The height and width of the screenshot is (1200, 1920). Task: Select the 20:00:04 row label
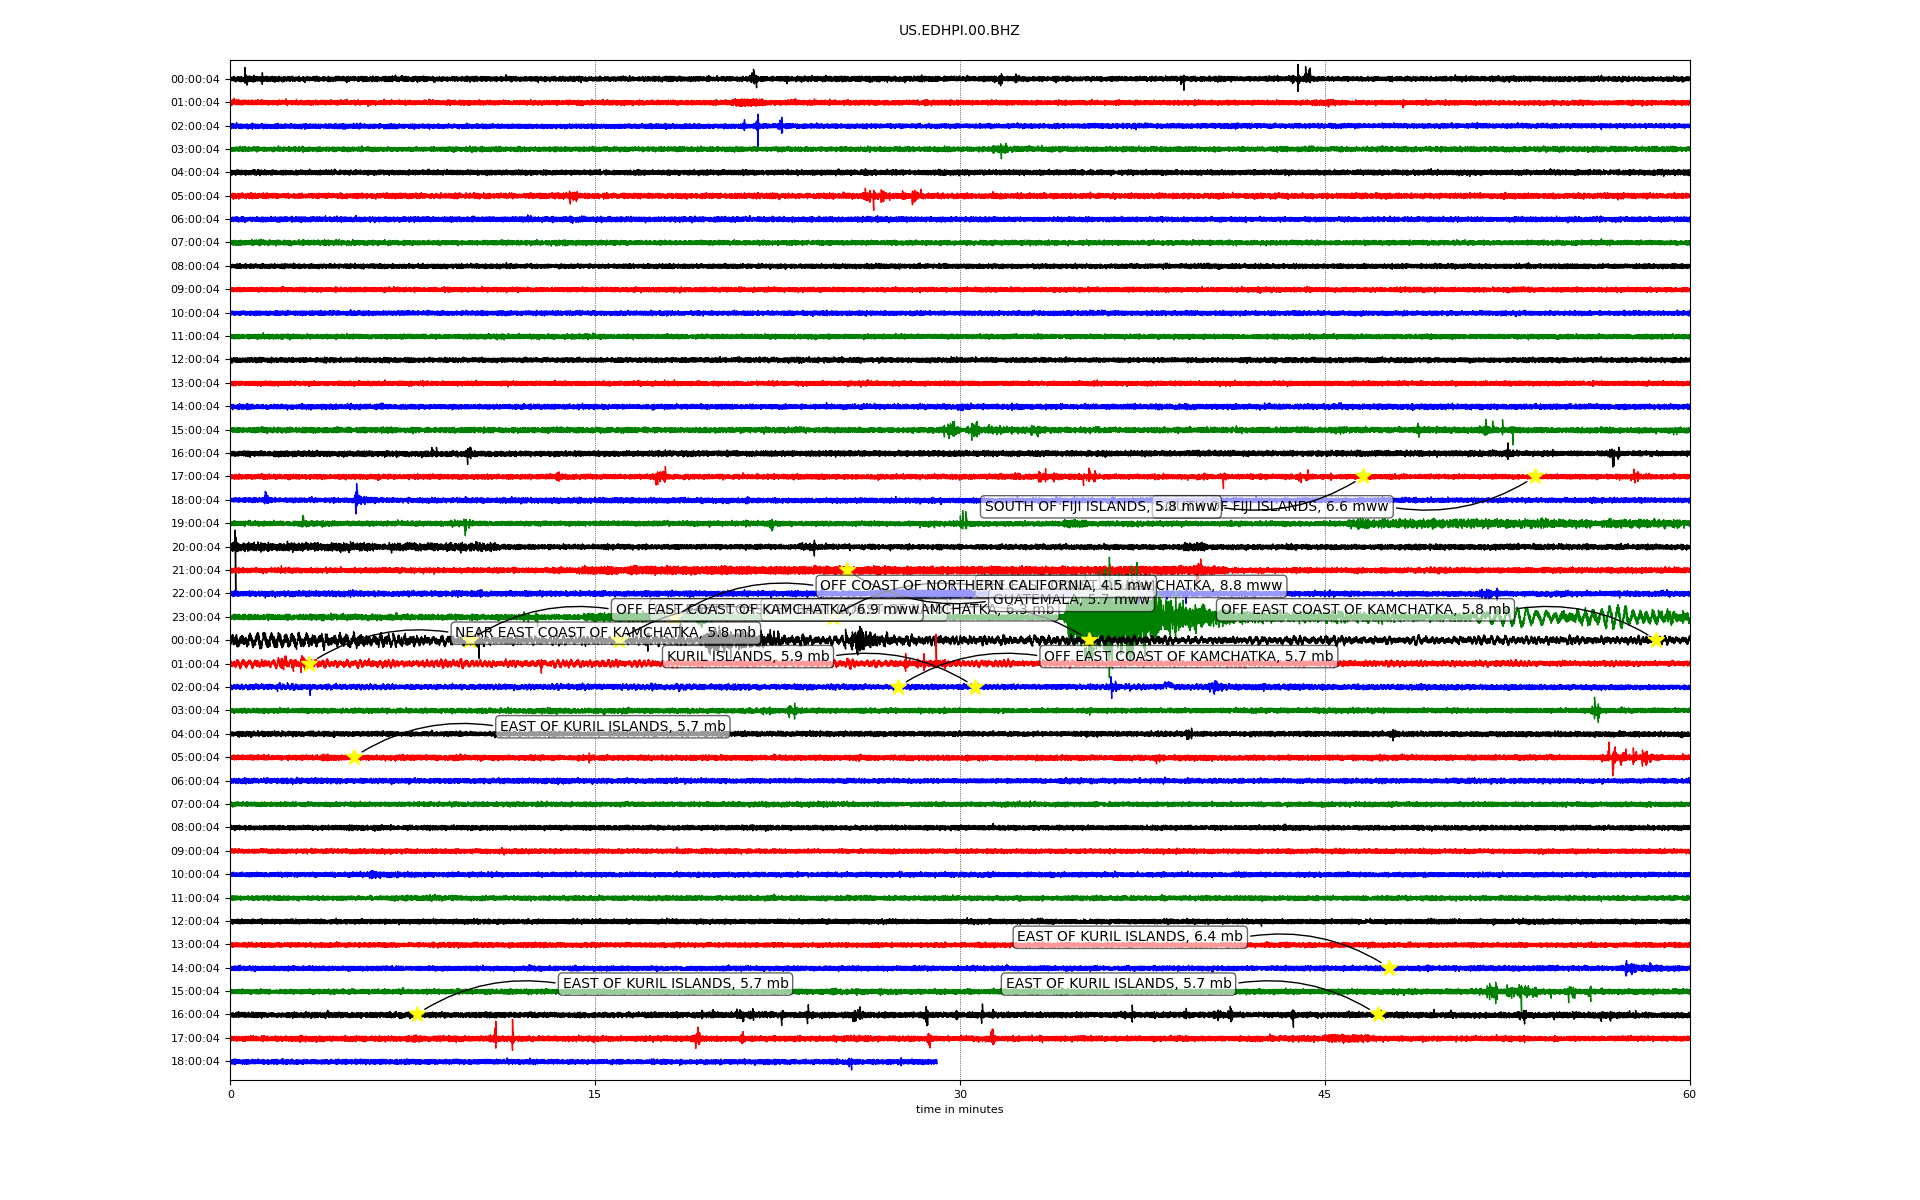(x=195, y=547)
